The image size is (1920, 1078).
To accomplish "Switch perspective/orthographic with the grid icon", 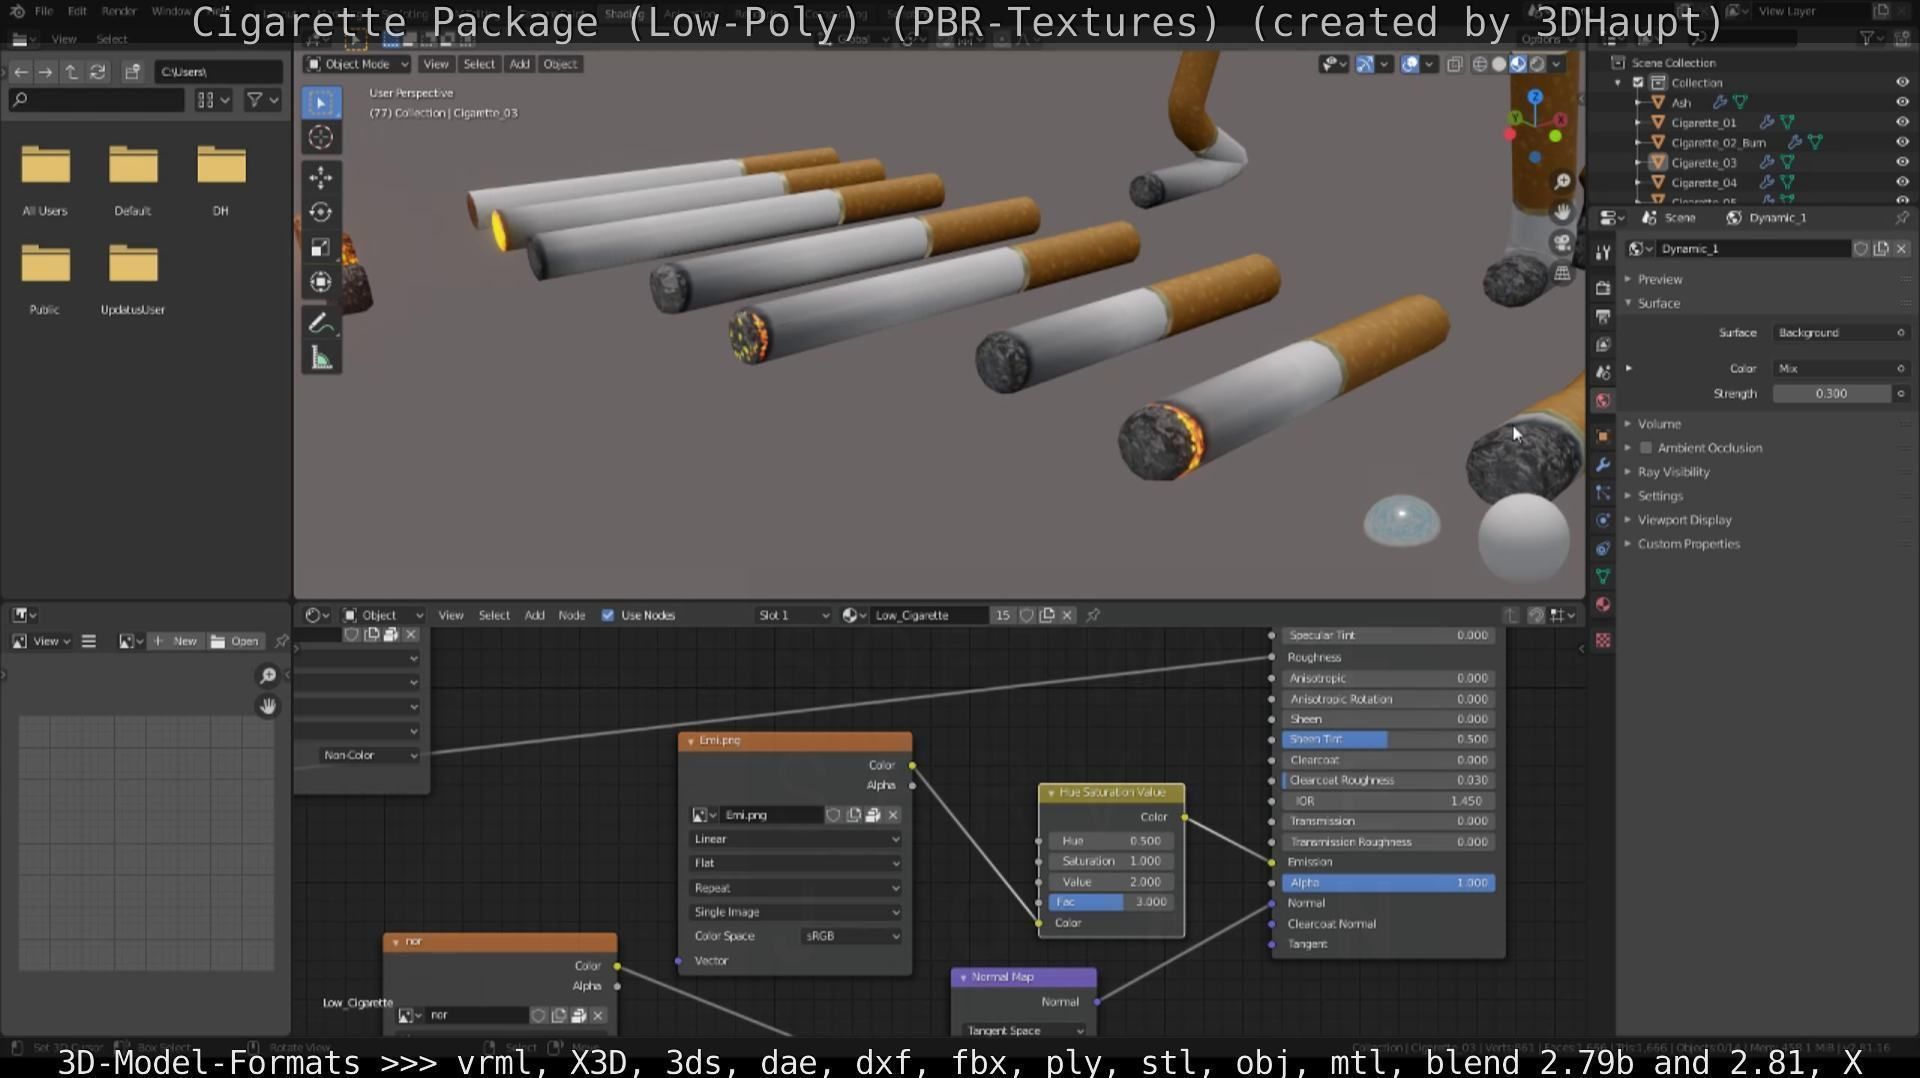I will pos(1562,273).
